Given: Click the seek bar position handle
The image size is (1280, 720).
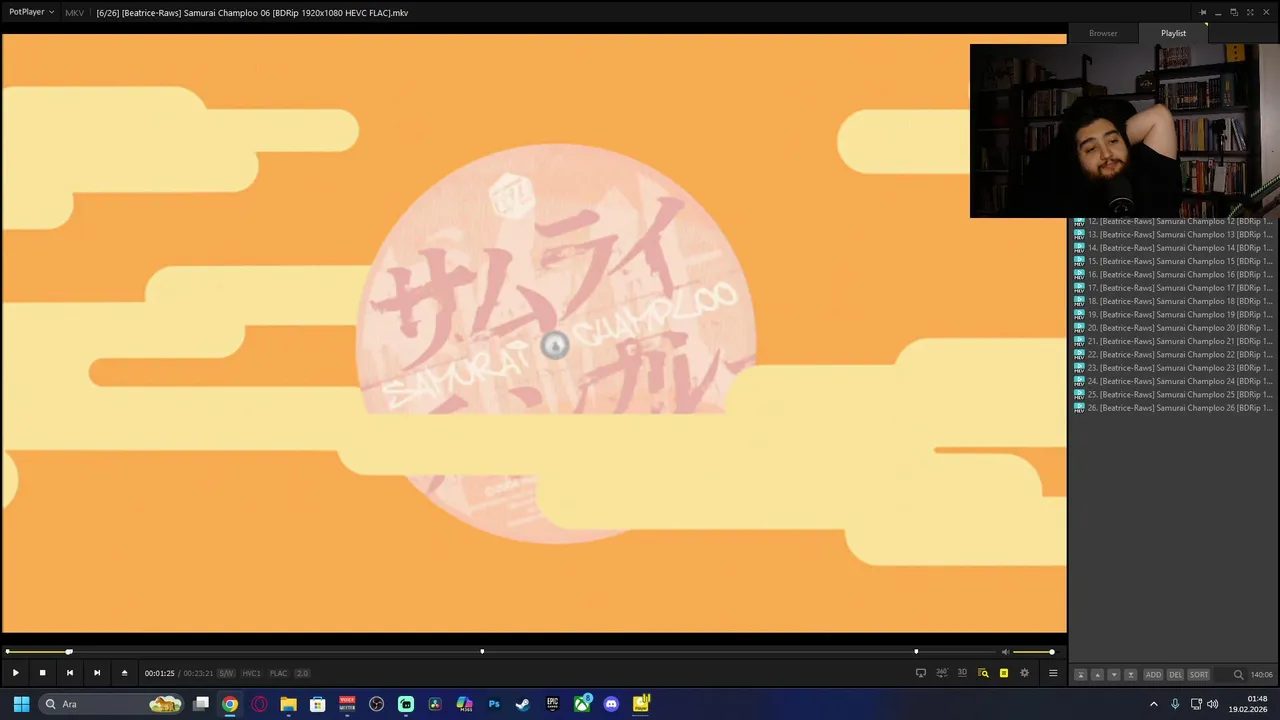Looking at the screenshot, I should [69, 652].
